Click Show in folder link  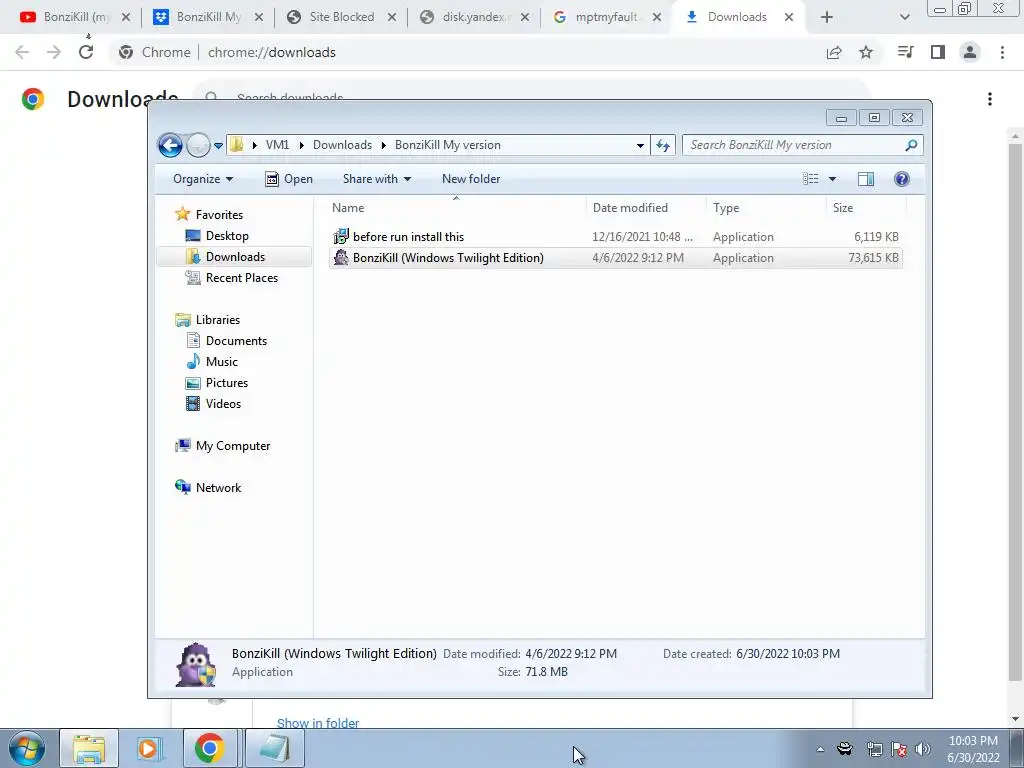coord(318,723)
